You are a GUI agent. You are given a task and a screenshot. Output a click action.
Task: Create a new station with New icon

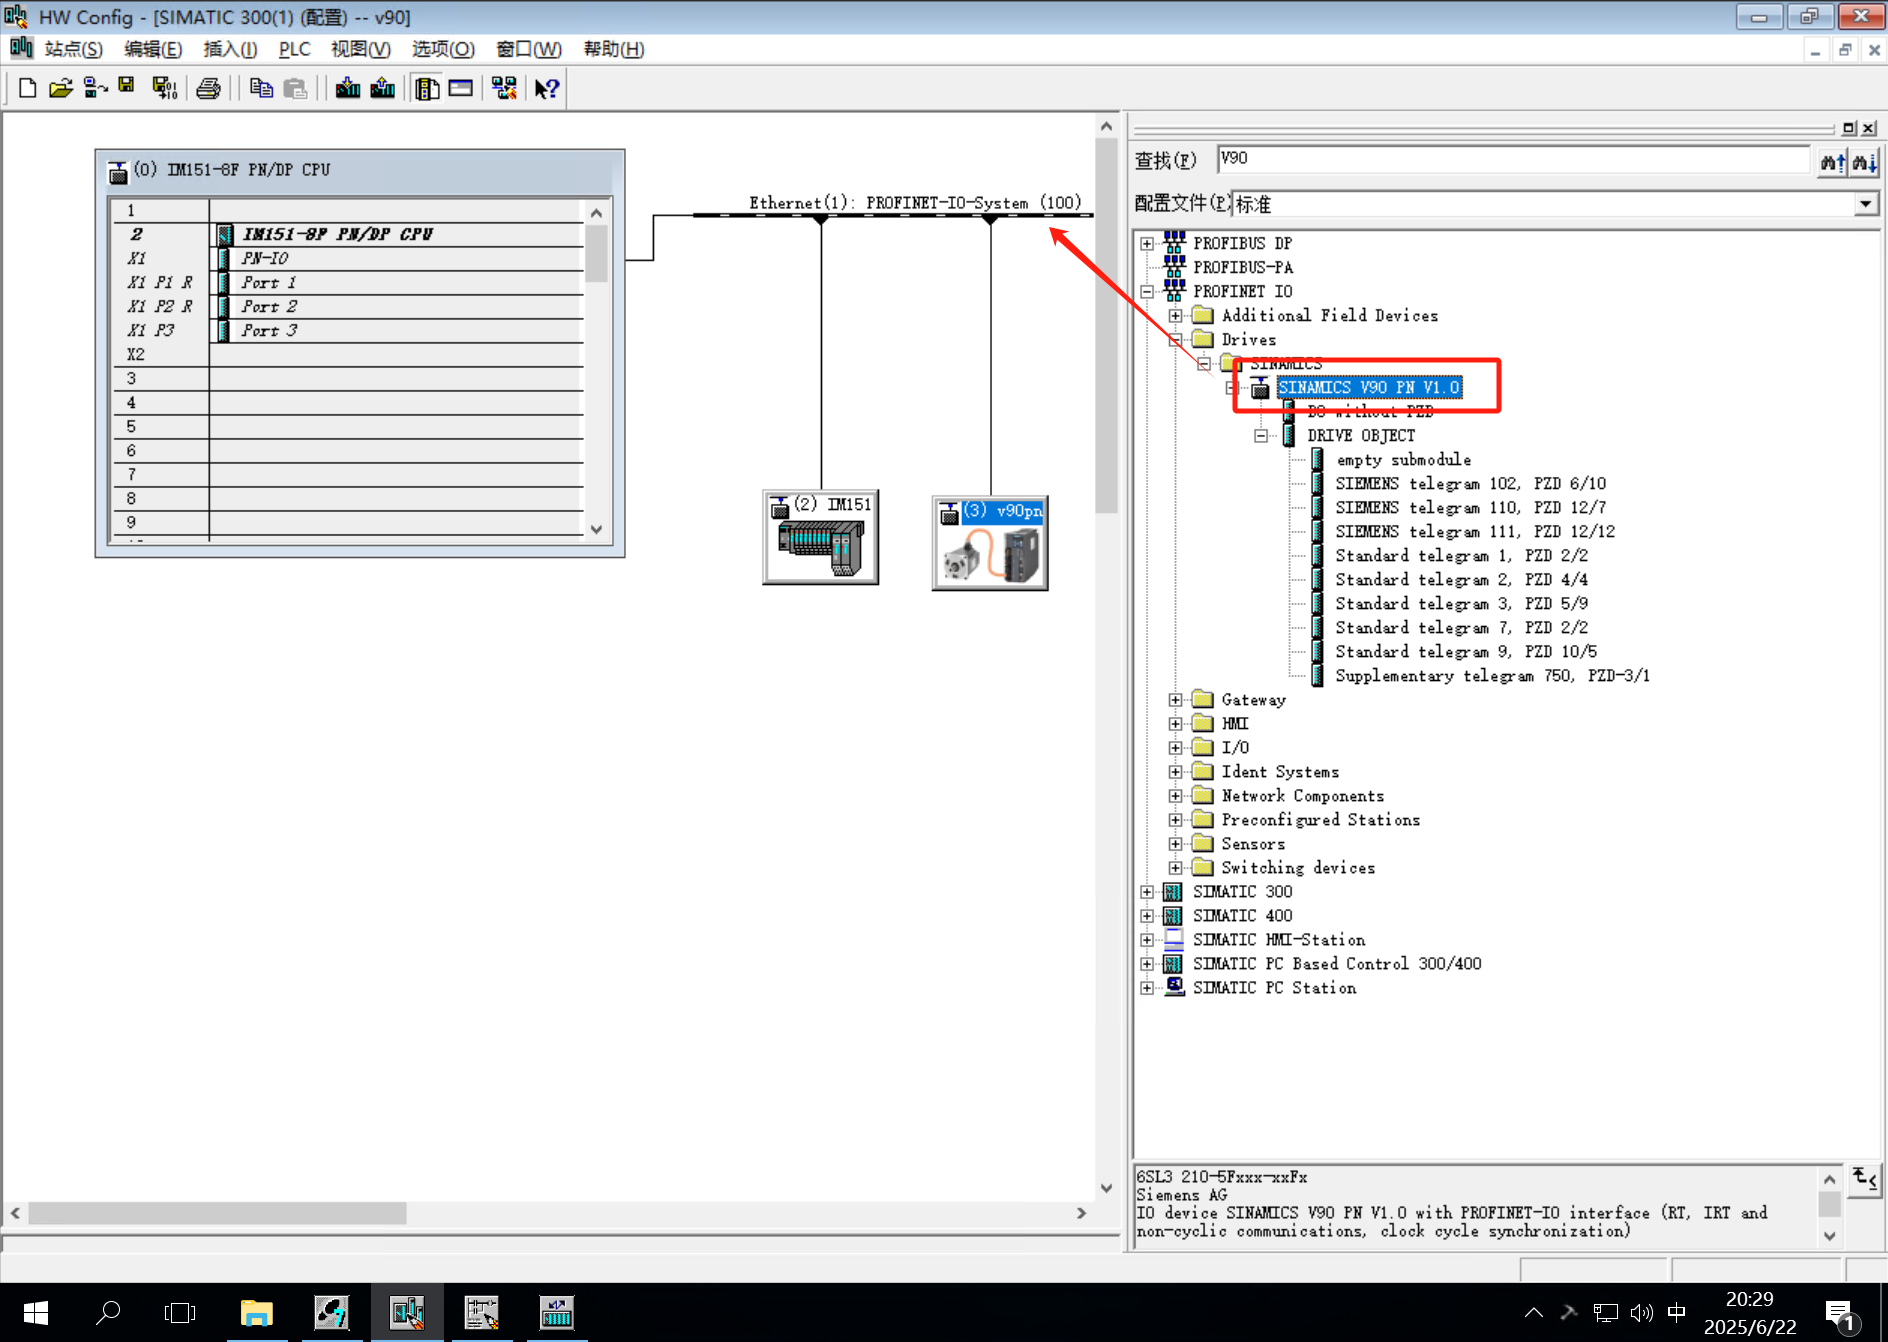pos(28,88)
